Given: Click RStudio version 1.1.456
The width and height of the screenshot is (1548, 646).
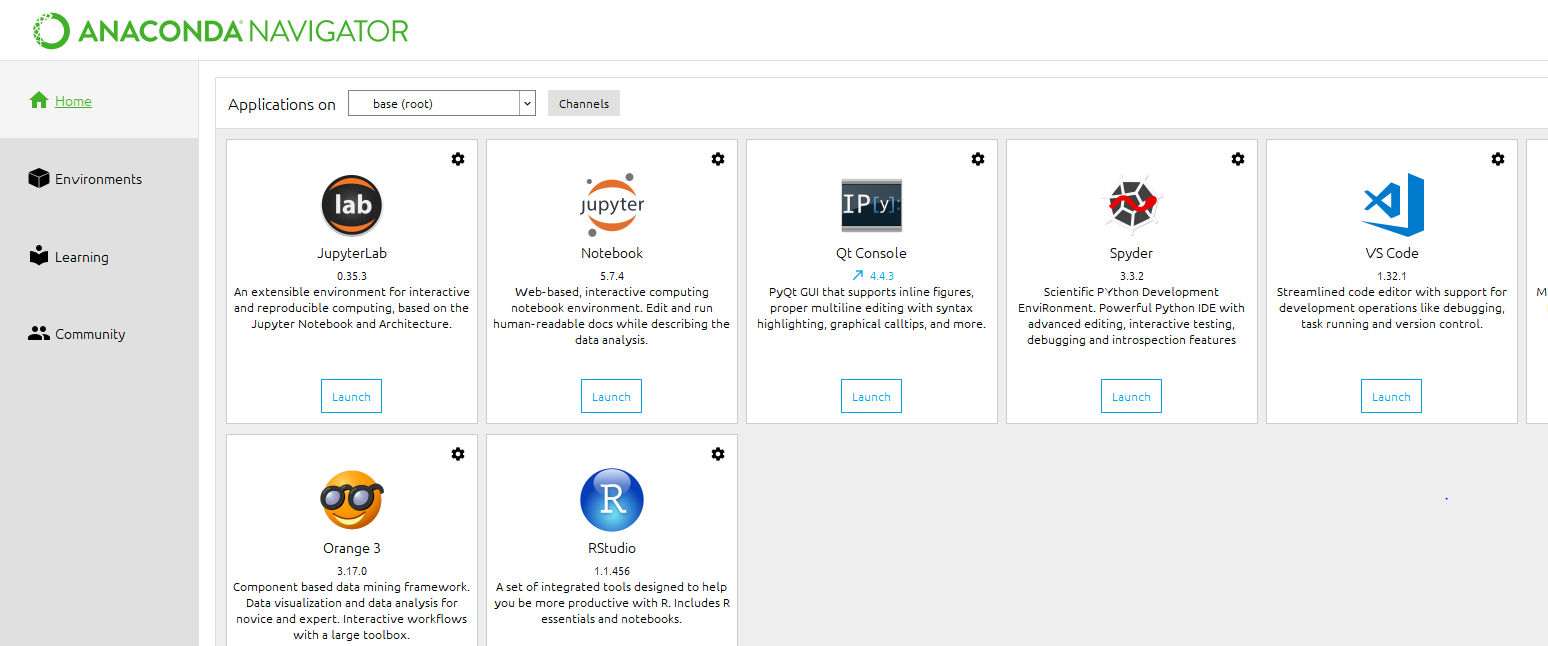Looking at the screenshot, I should point(612,570).
